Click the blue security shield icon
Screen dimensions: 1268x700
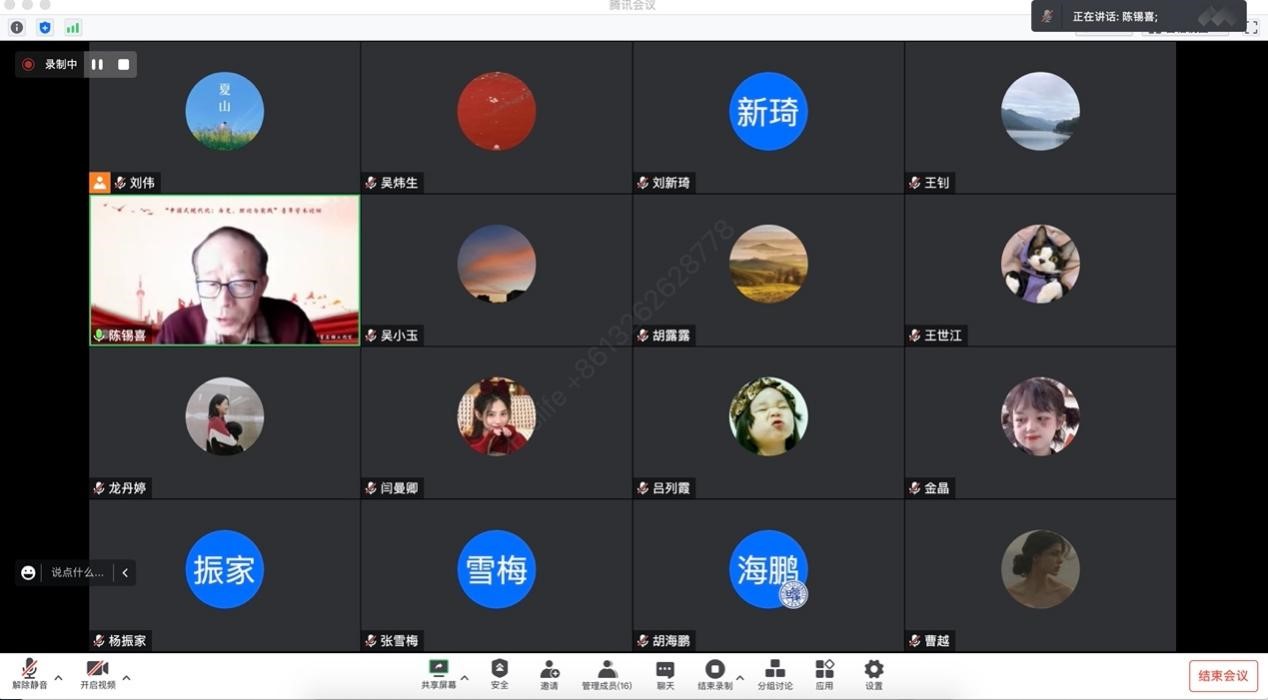pyautogui.click(x=44, y=28)
